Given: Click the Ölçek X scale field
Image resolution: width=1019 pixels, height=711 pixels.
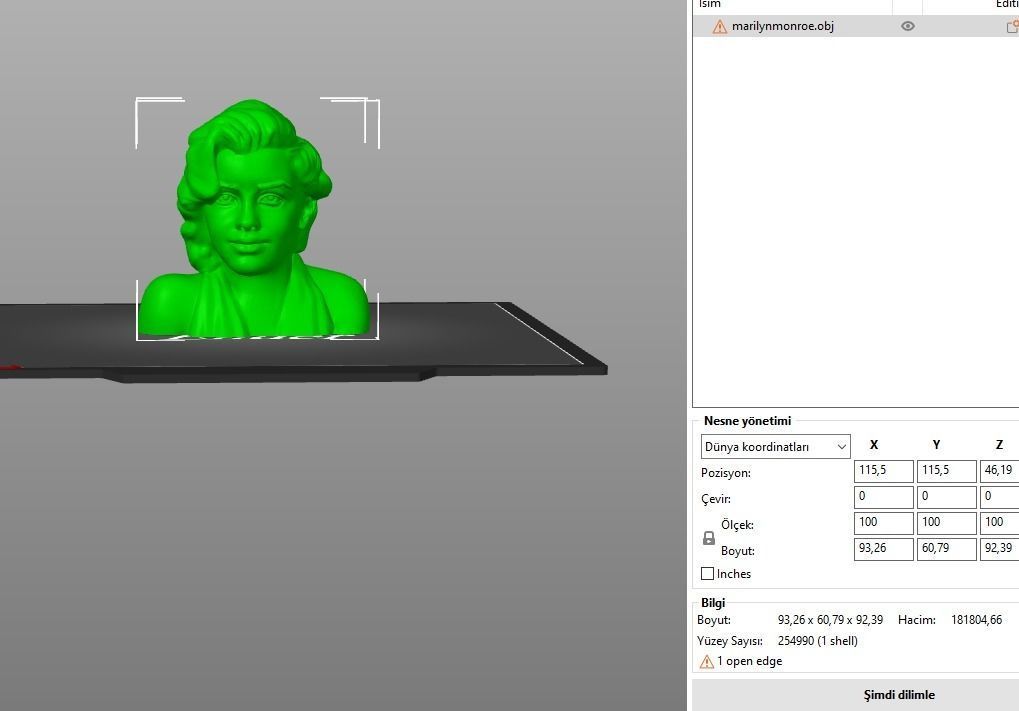Looking at the screenshot, I should click(883, 523).
